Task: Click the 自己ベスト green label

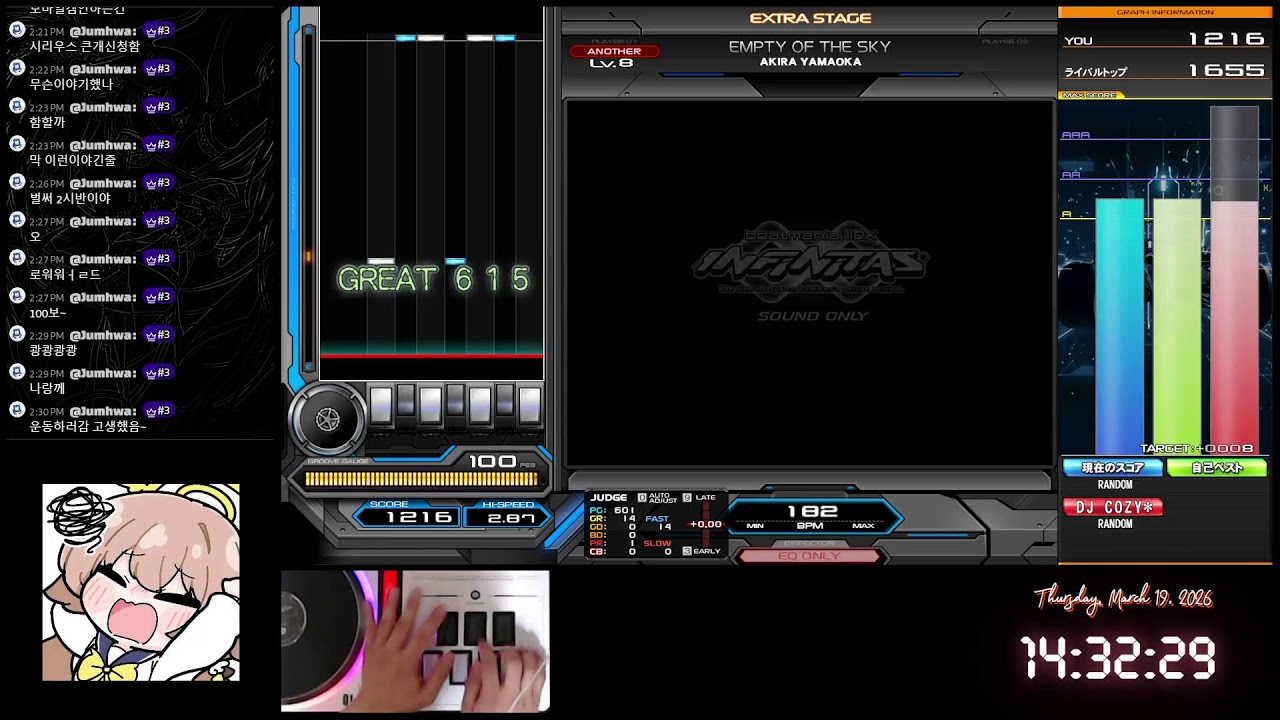Action: [1217, 468]
